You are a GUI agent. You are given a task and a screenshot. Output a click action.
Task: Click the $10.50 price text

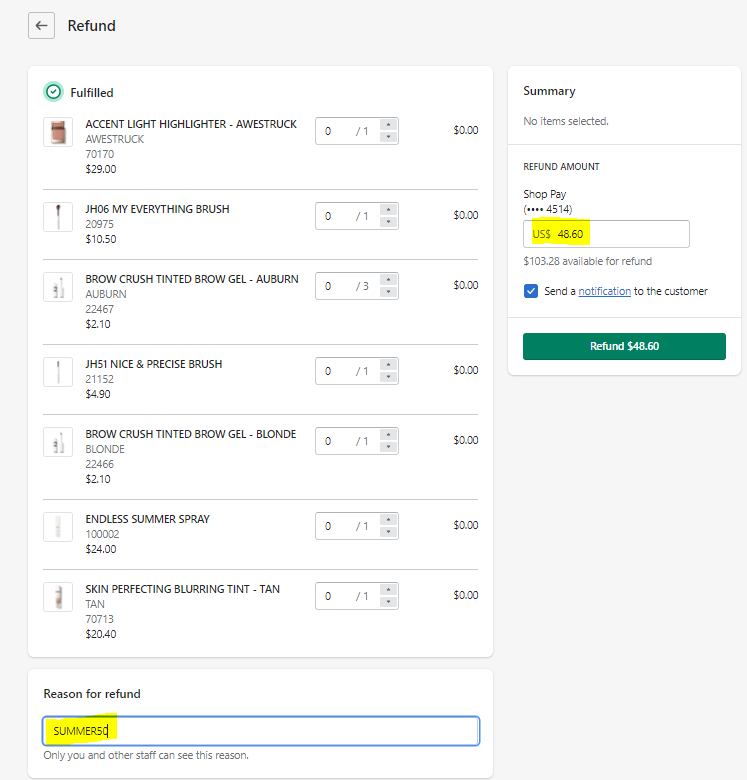pos(101,239)
